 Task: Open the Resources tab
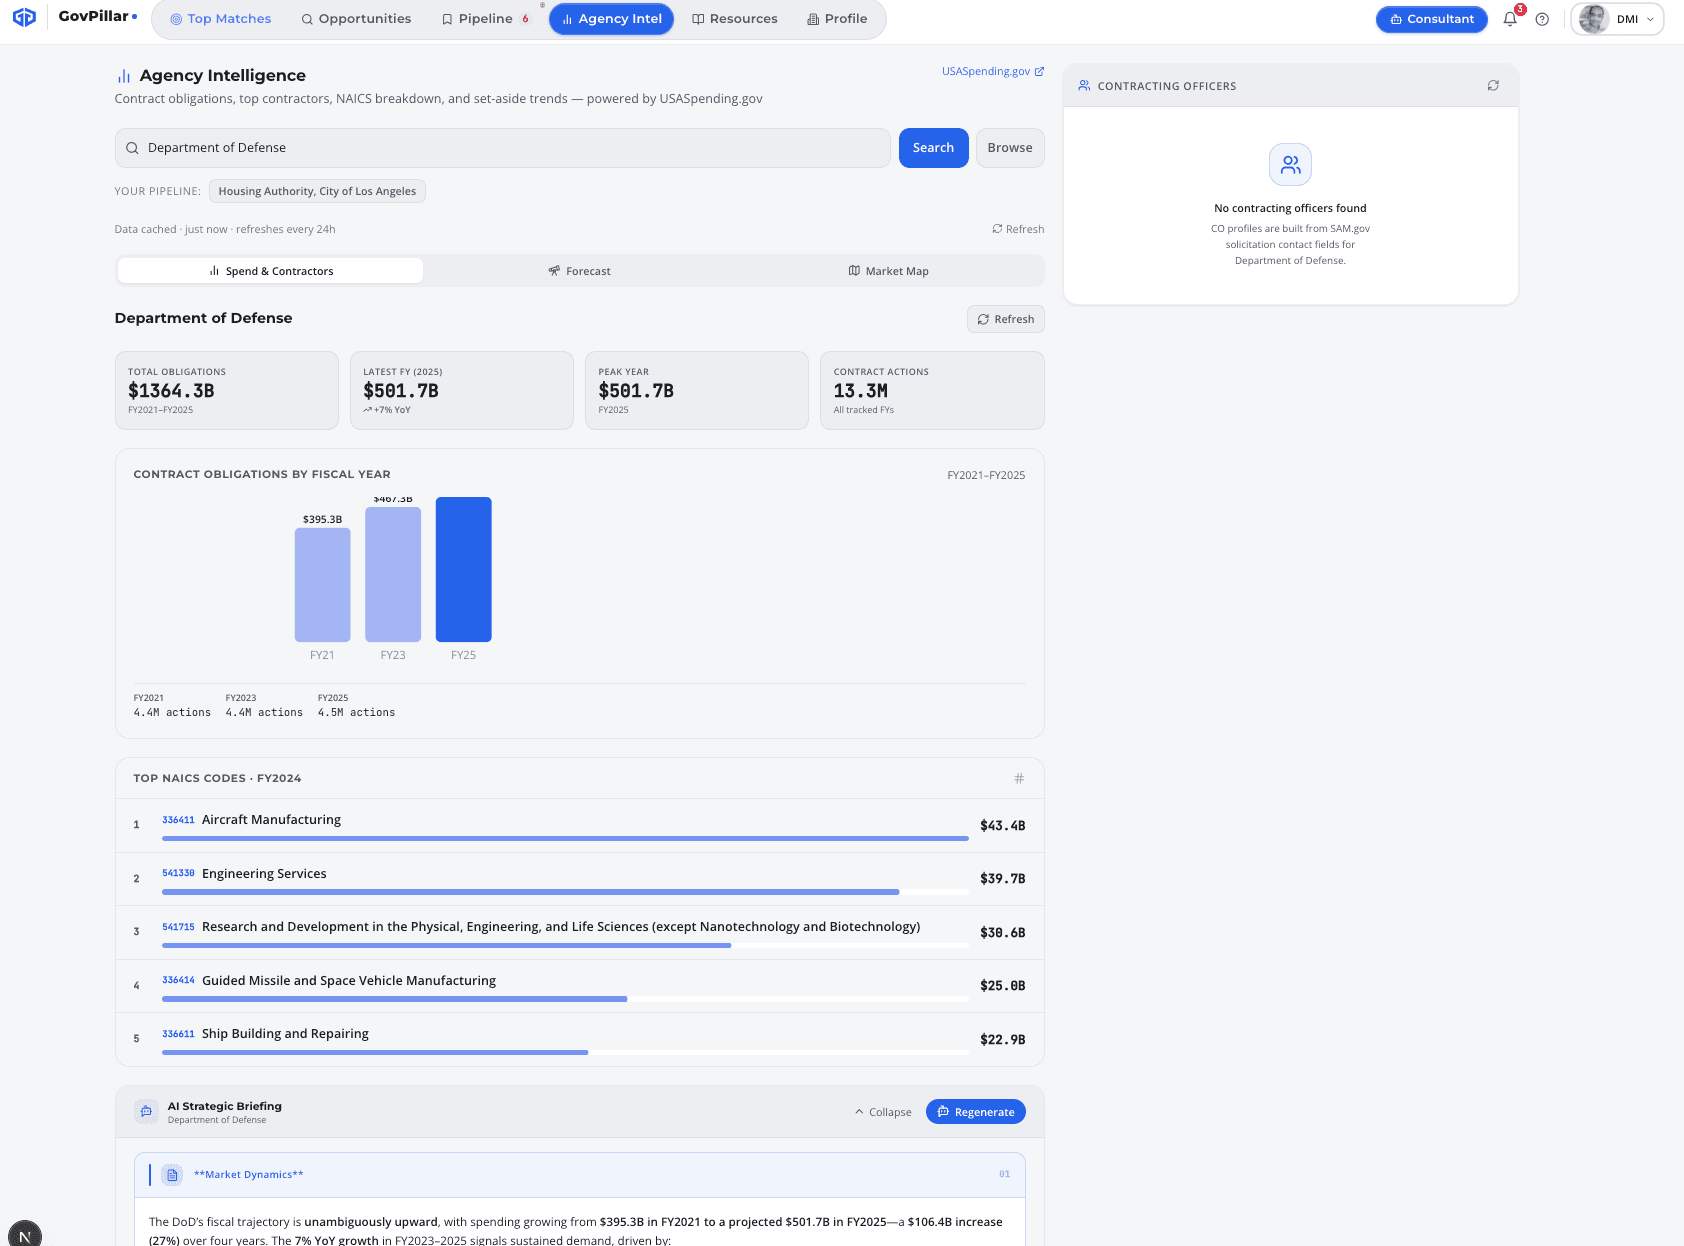pyautogui.click(x=734, y=19)
